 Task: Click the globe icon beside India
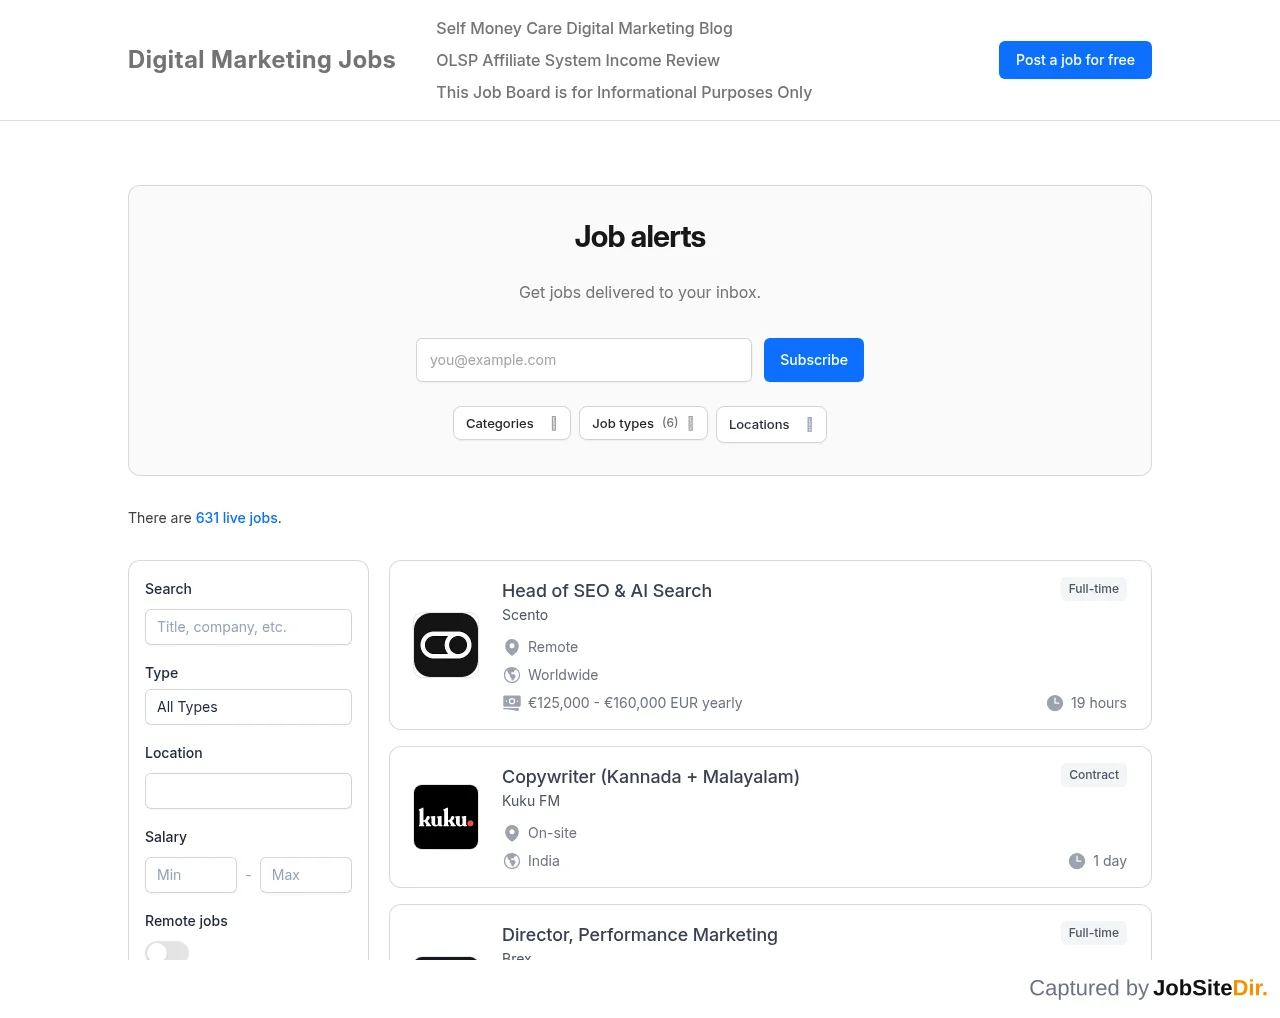512,861
